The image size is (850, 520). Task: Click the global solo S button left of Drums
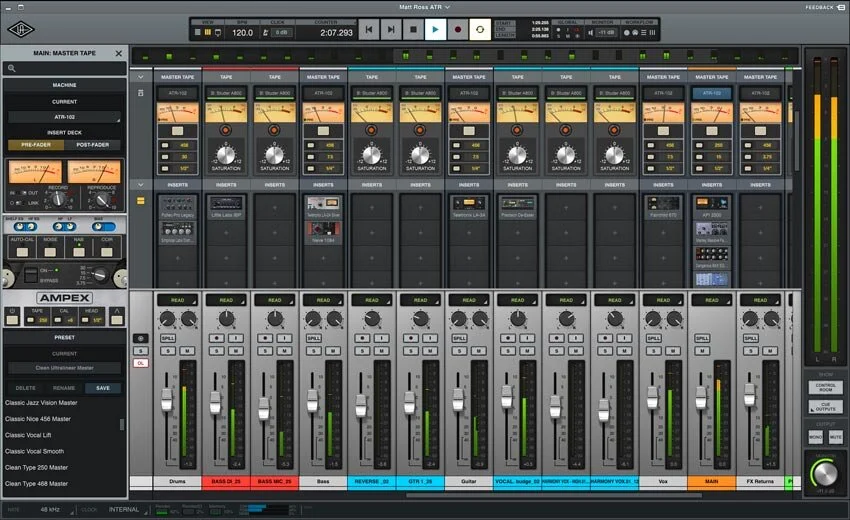(140, 351)
